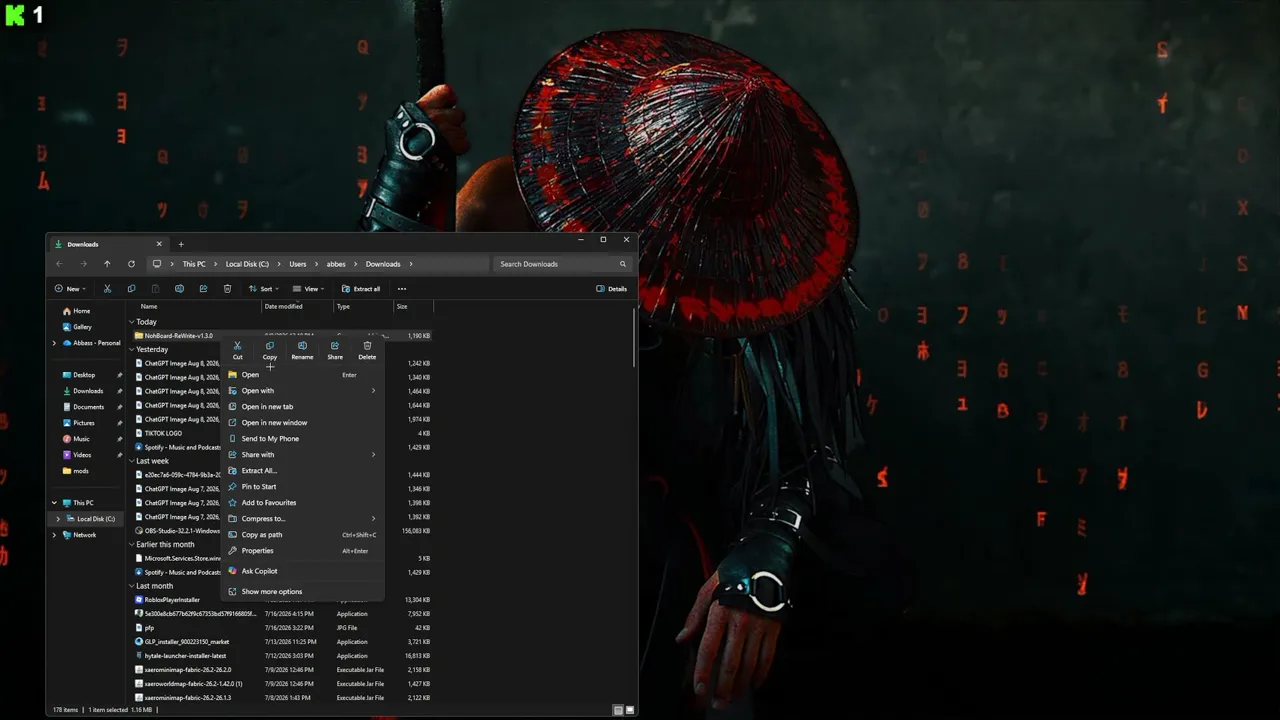
Task: Select Send to My Phone
Action: click(x=303, y=439)
